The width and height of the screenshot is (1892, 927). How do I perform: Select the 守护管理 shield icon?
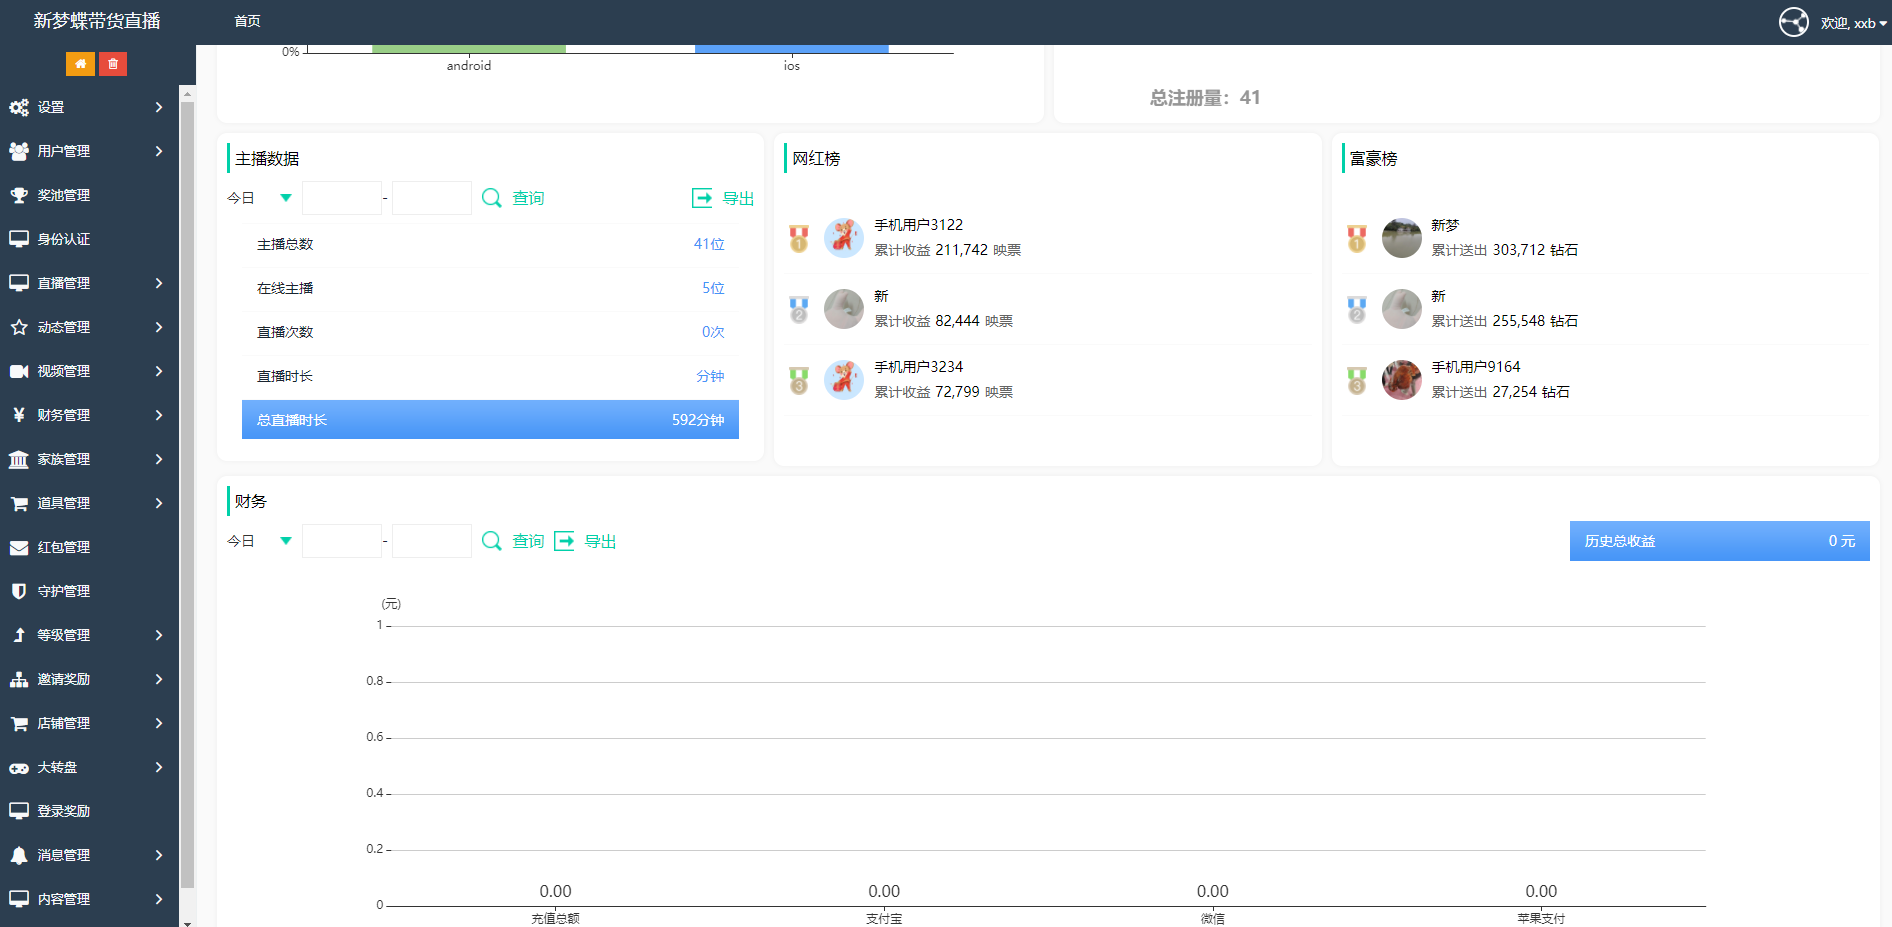click(20, 591)
